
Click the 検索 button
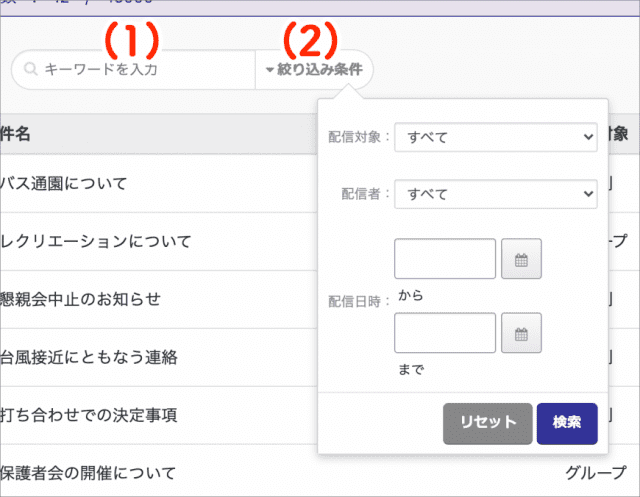click(567, 424)
